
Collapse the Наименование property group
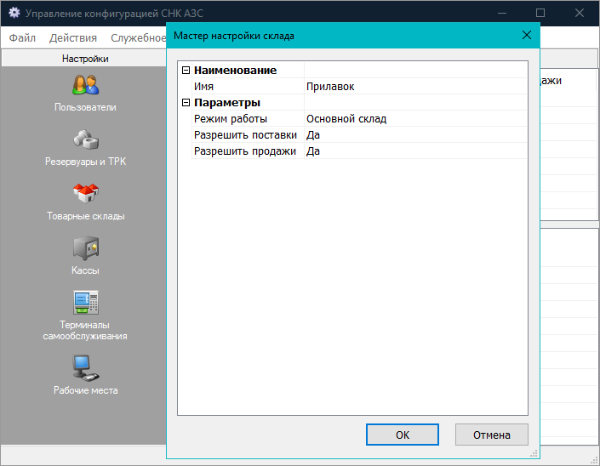coord(185,70)
